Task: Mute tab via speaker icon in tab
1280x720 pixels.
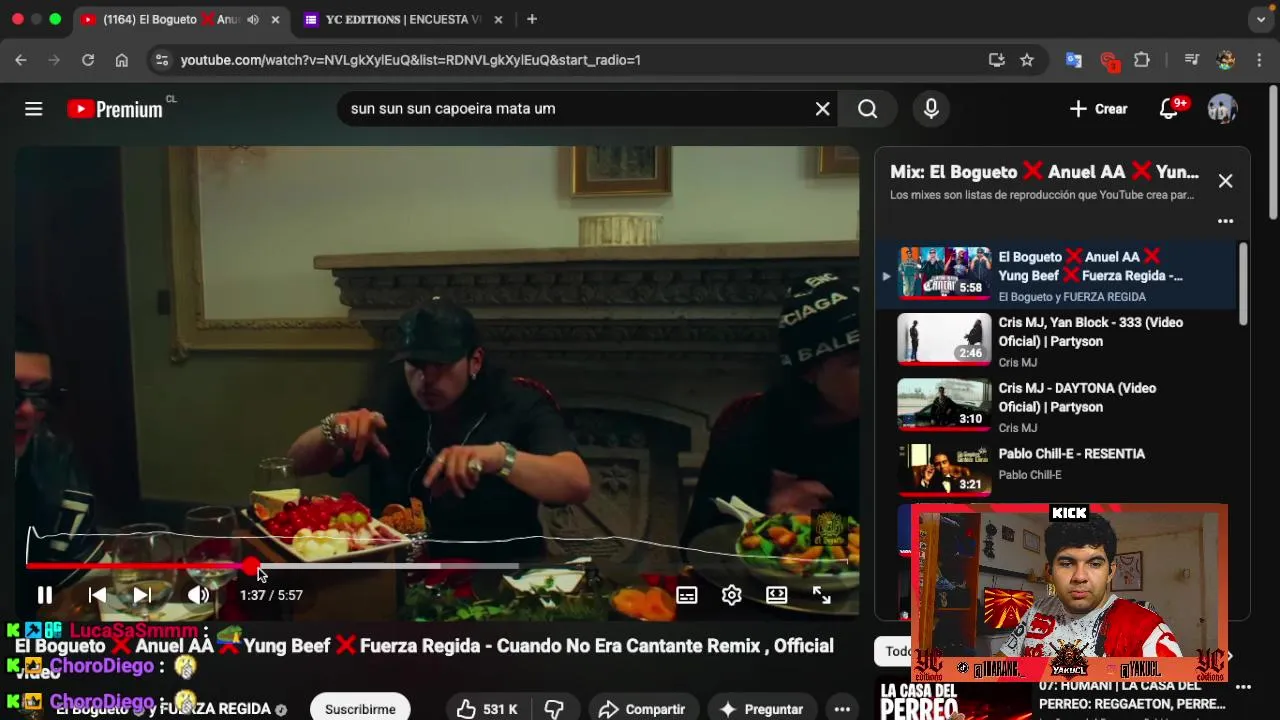Action: click(253, 19)
